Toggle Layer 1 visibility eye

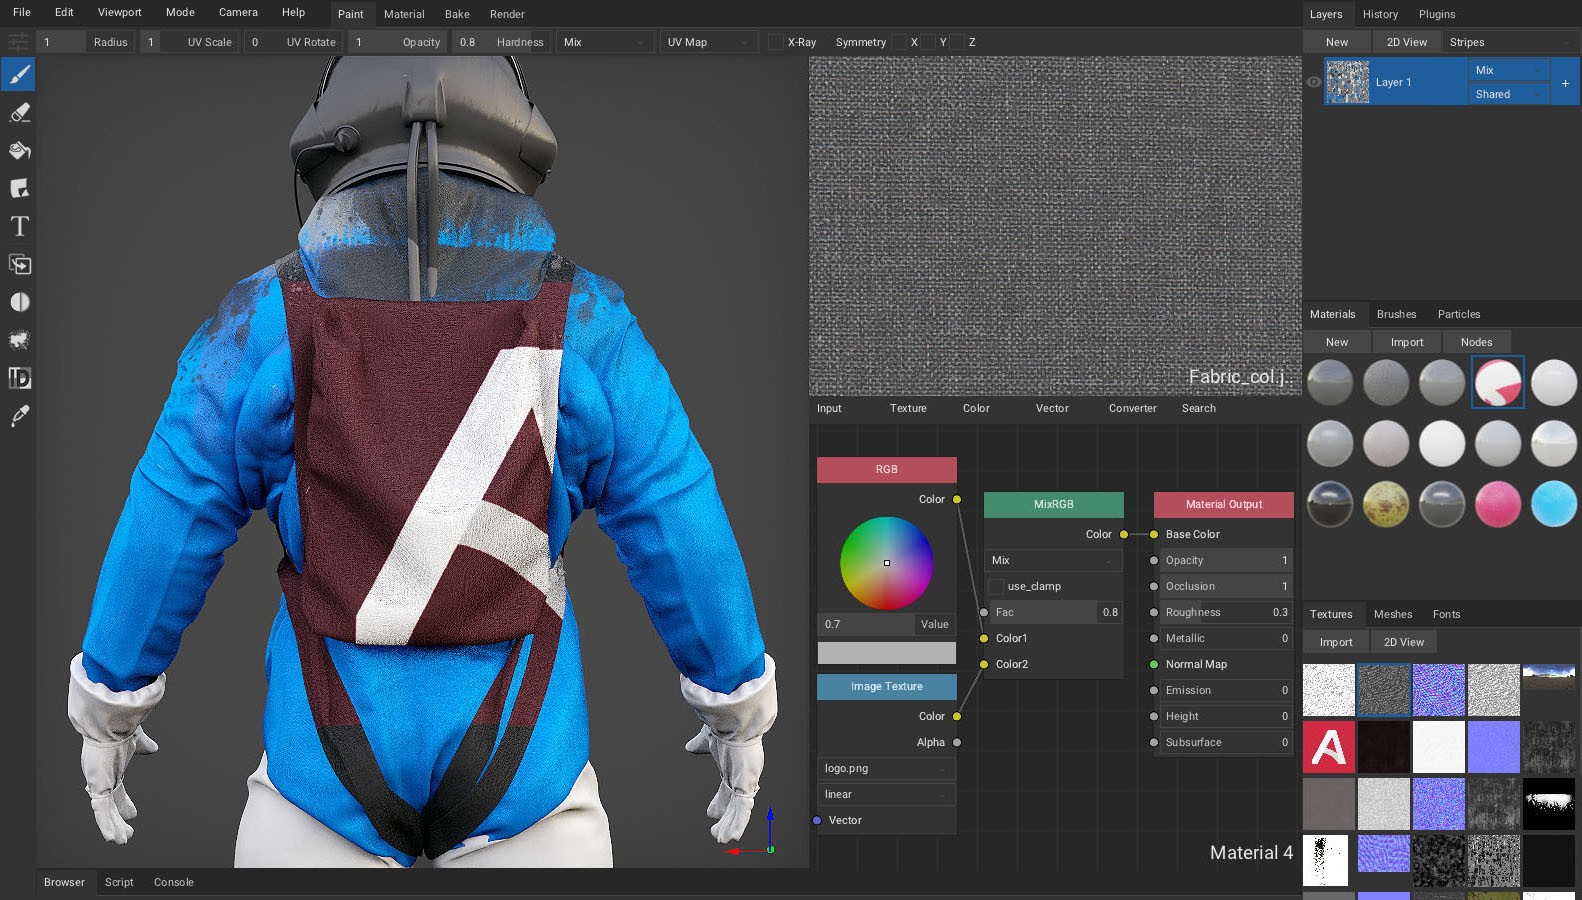point(1314,82)
